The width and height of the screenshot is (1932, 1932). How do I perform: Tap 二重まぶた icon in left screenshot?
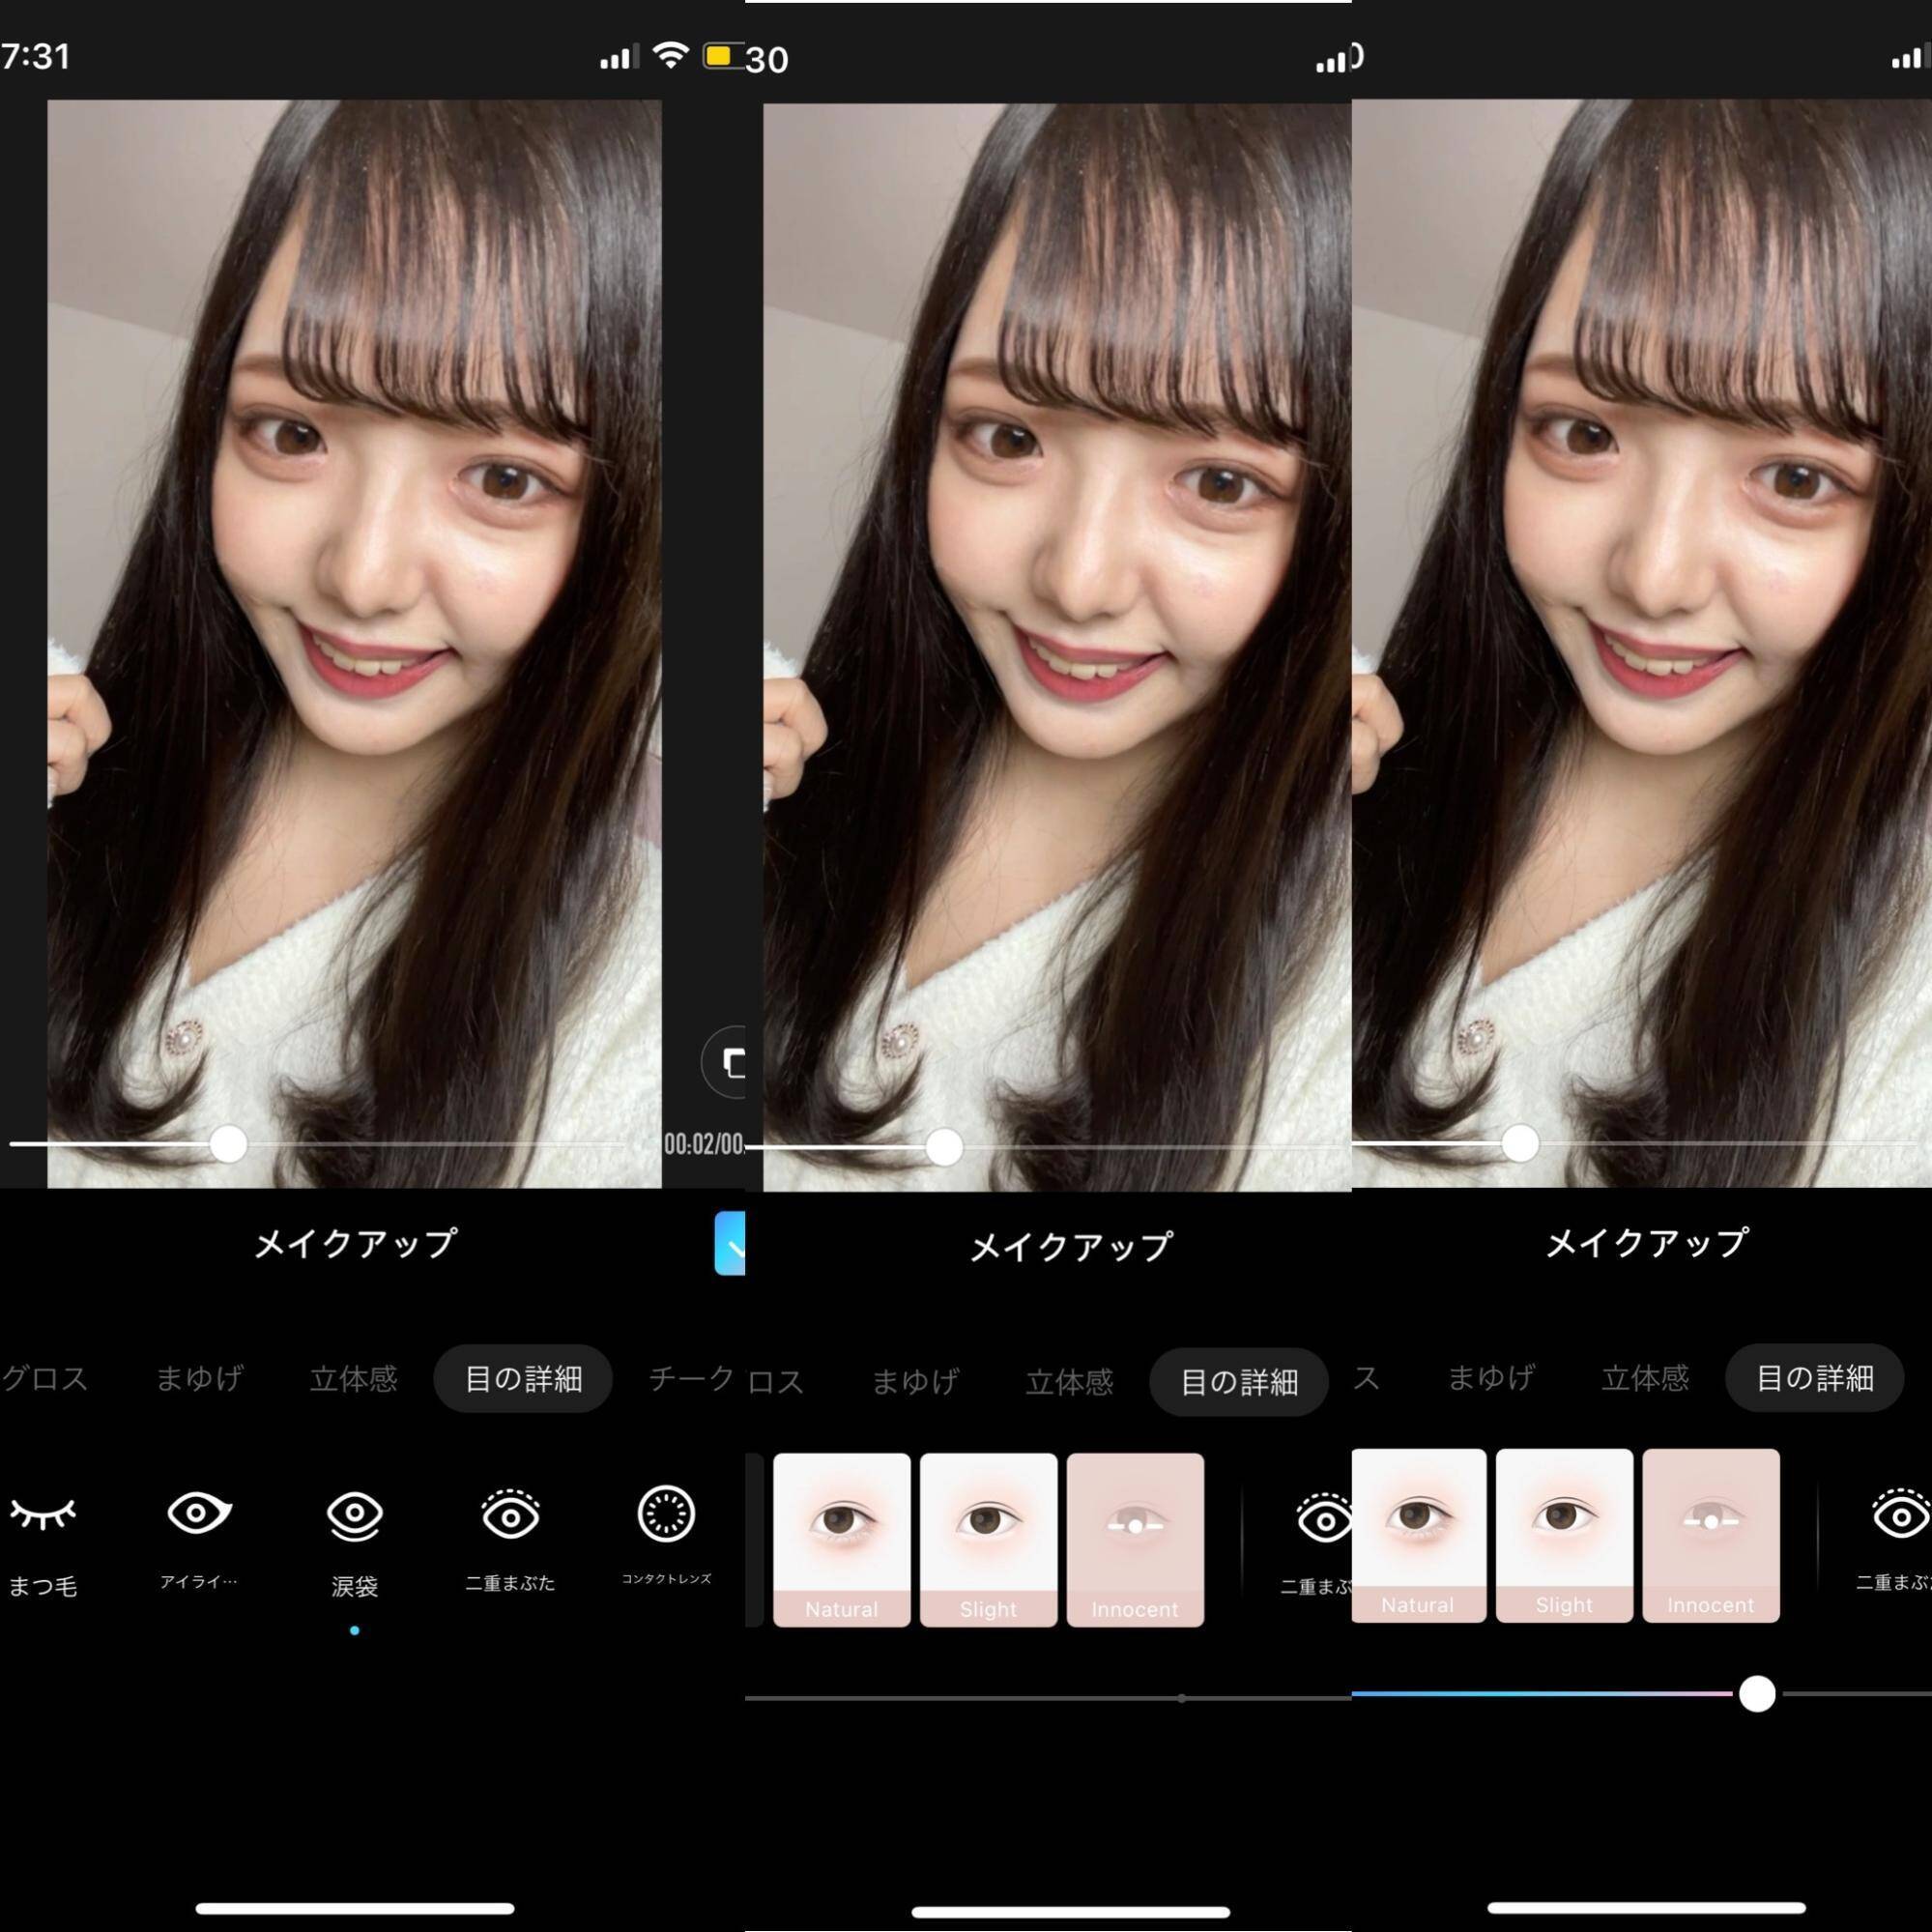[x=510, y=1513]
